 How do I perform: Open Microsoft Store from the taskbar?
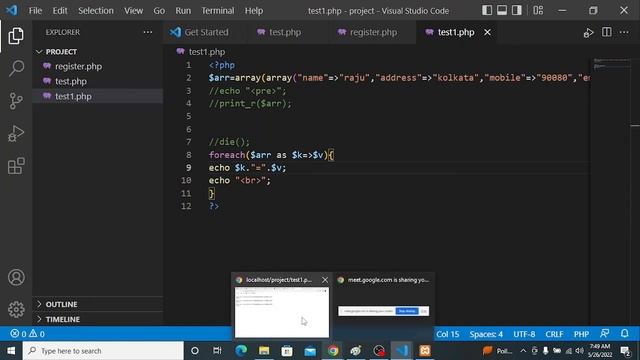[287, 351]
